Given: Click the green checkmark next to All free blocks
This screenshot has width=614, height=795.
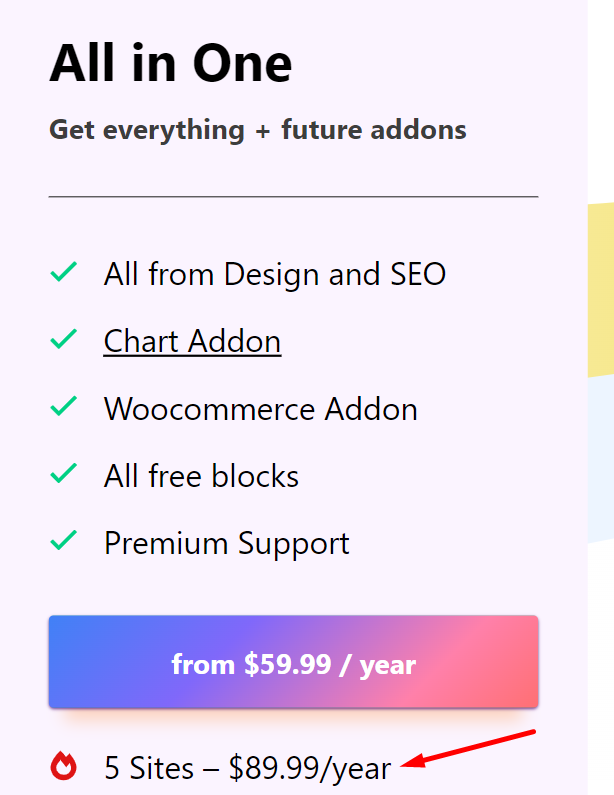Looking at the screenshot, I should click(64, 474).
